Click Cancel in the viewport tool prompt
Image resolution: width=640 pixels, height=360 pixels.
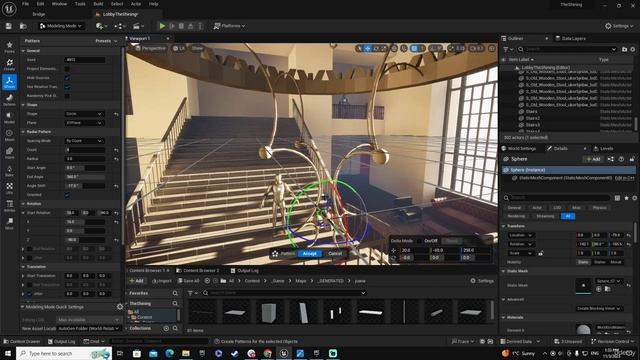[x=335, y=253]
